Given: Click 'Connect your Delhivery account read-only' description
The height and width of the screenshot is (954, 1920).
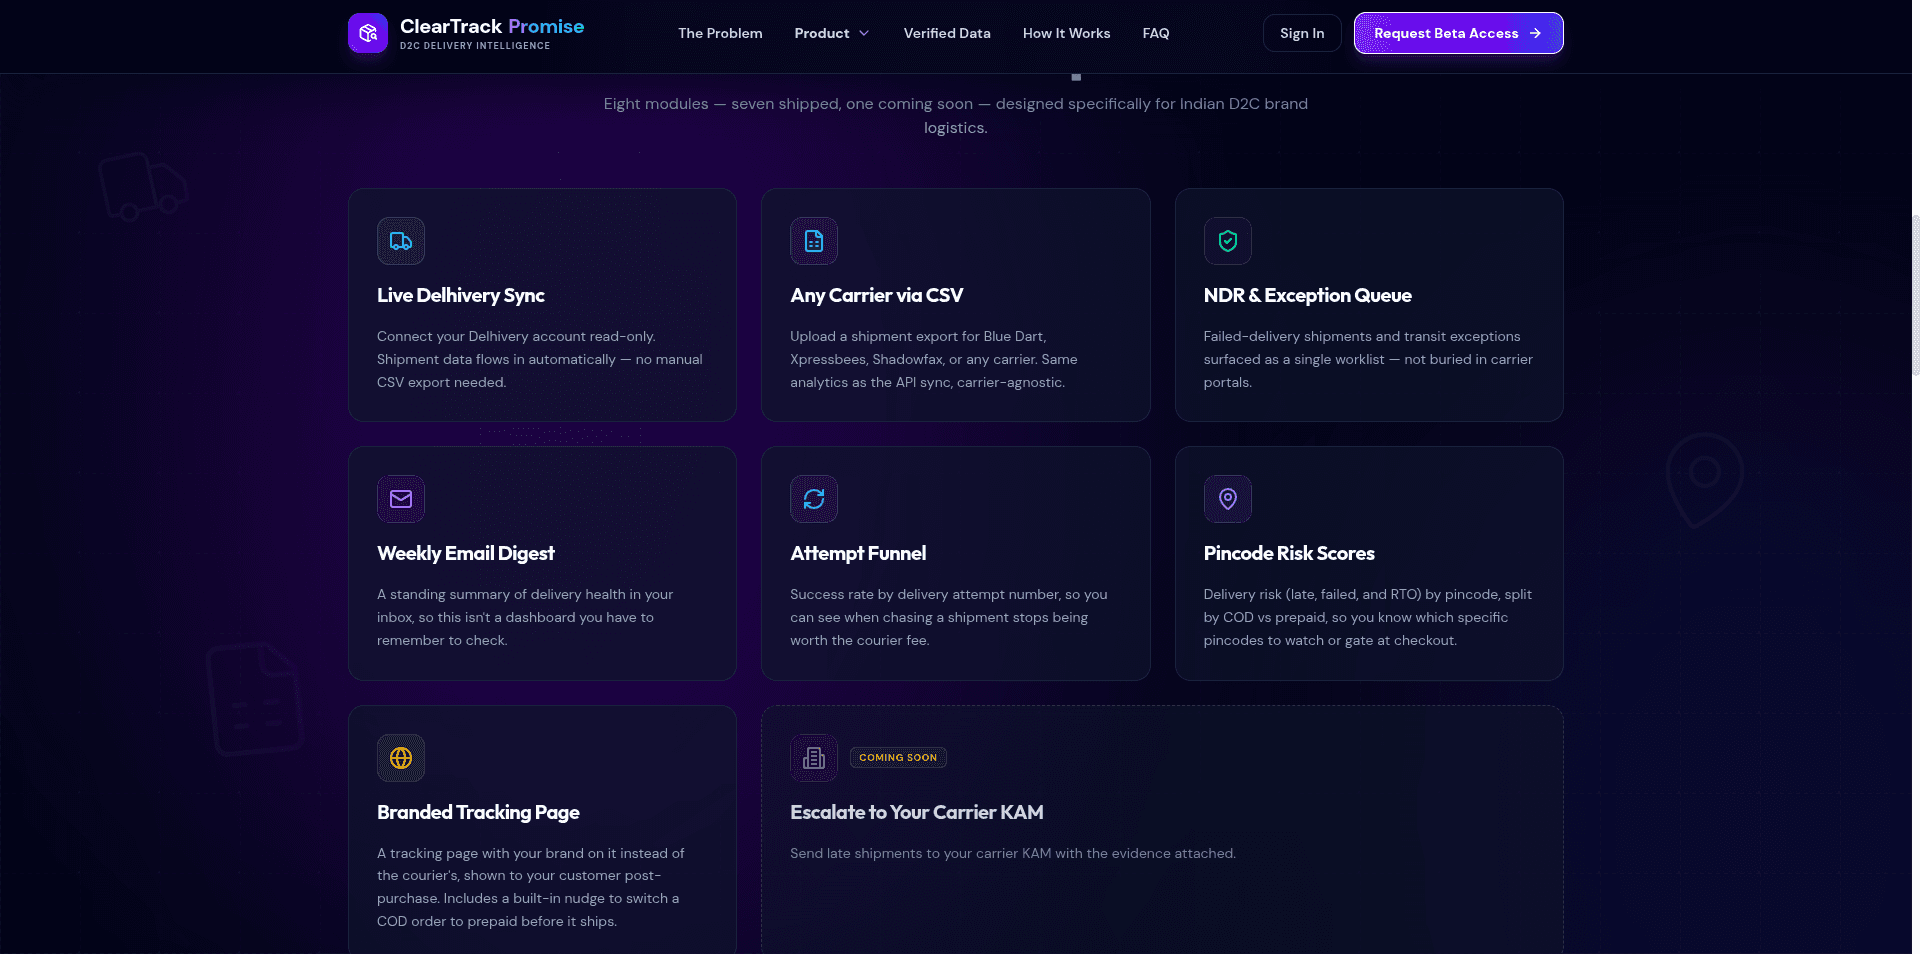Looking at the screenshot, I should pos(540,359).
